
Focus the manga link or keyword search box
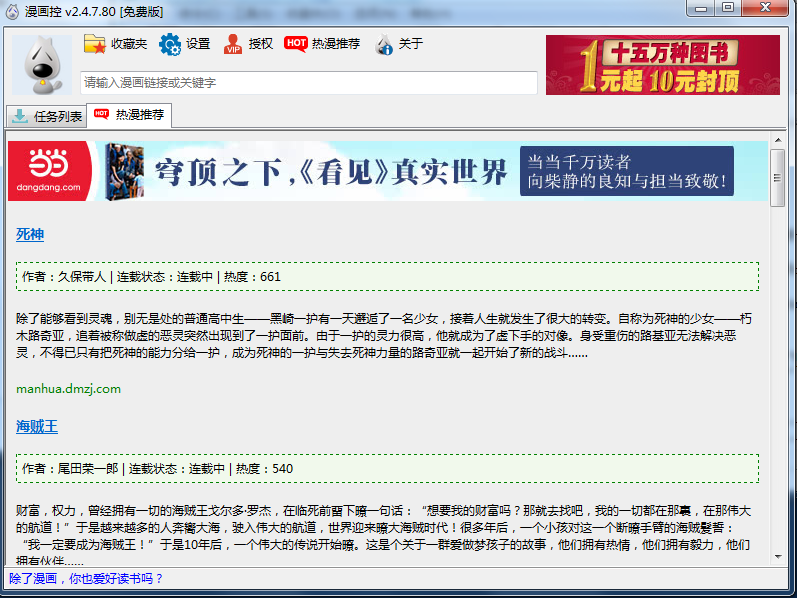[x=309, y=82]
